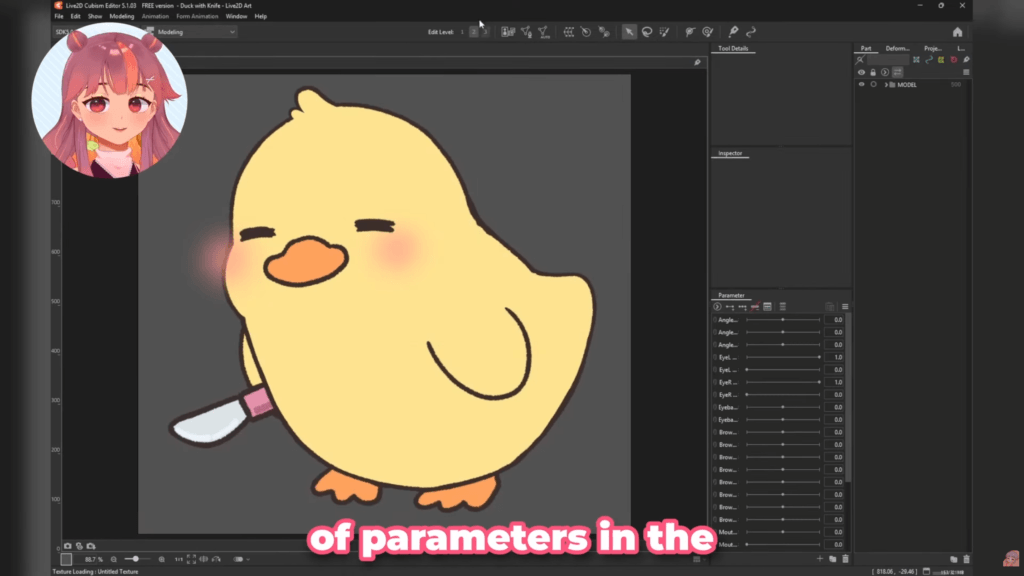Click the flip canvas horizontally icon
This screenshot has height=576, width=1024.
204,559
